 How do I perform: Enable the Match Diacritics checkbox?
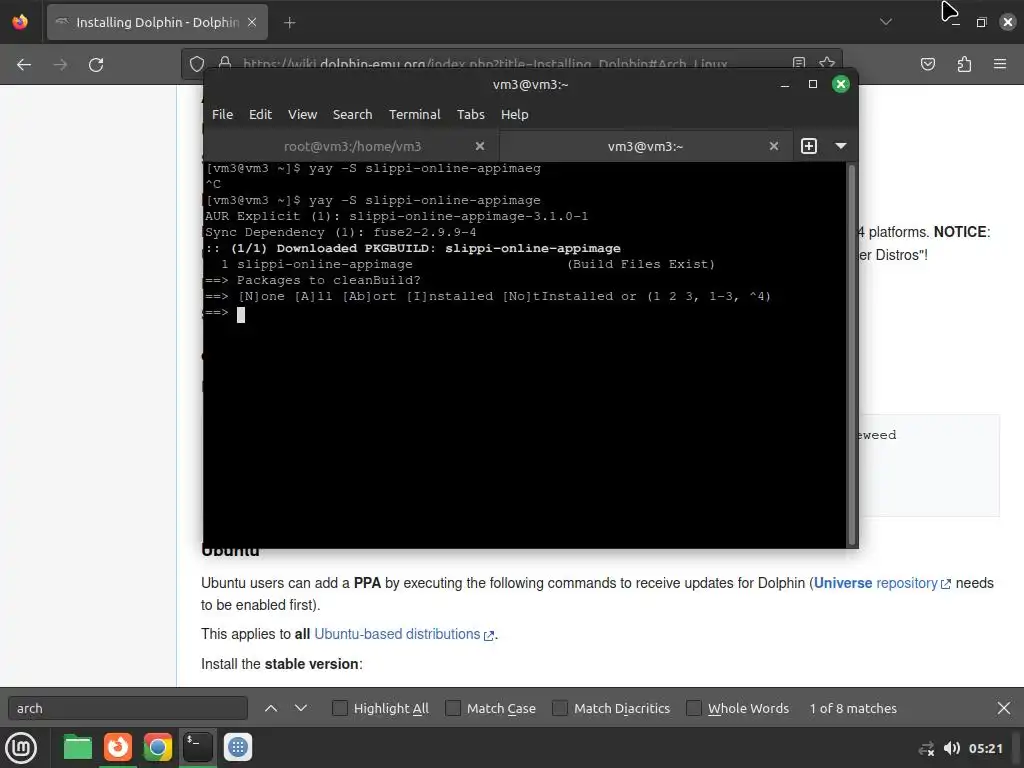coord(560,708)
